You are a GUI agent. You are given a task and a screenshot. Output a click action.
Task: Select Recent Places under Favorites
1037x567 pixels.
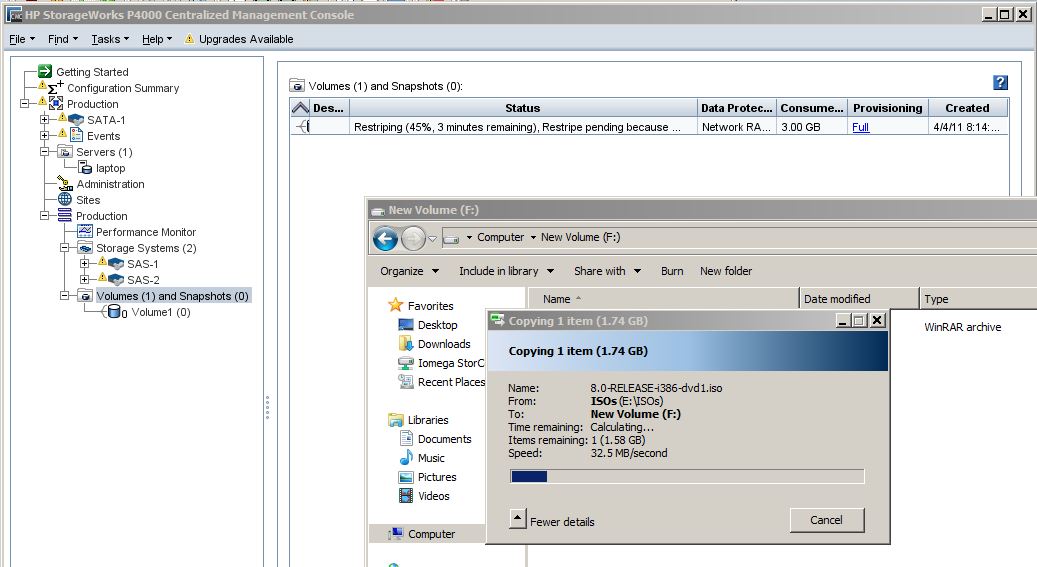[x=451, y=382]
